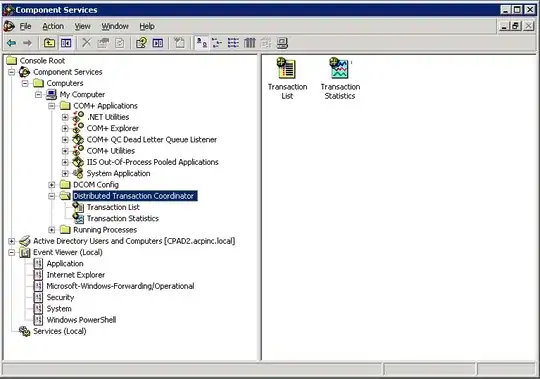Click the Forward arrow toolbar button
540x379 pixels.
click(x=27, y=43)
